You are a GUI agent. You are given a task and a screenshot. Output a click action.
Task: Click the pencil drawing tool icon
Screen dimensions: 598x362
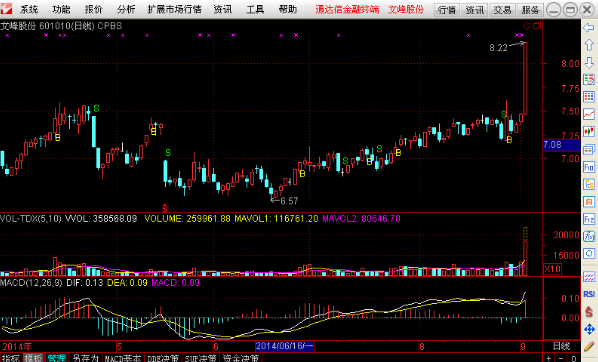(589, 346)
